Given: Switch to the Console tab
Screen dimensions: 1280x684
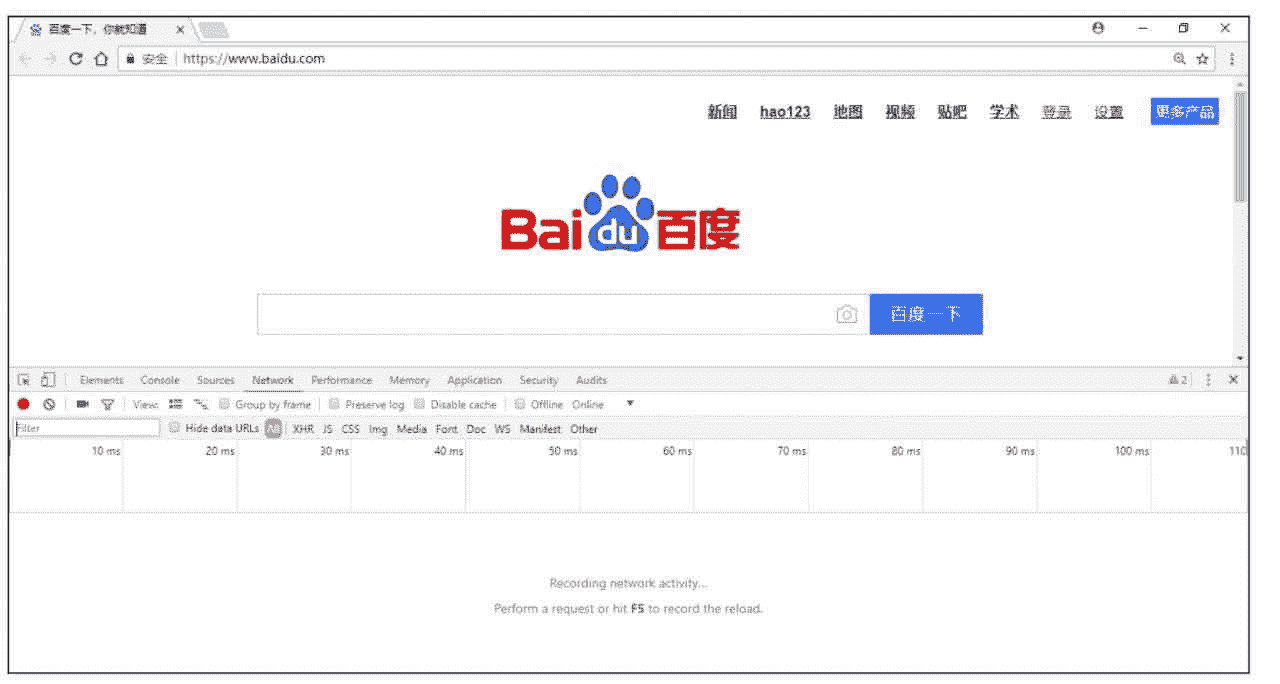Looking at the screenshot, I should [160, 380].
